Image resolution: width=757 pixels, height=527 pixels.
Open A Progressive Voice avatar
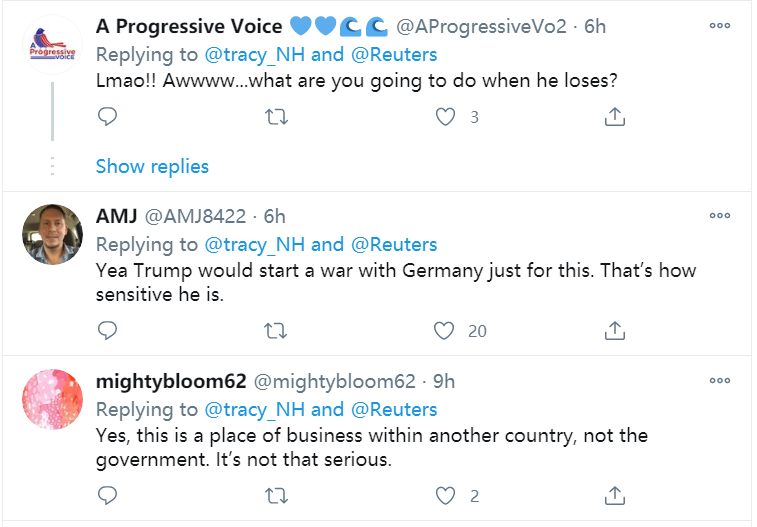[x=52, y=44]
